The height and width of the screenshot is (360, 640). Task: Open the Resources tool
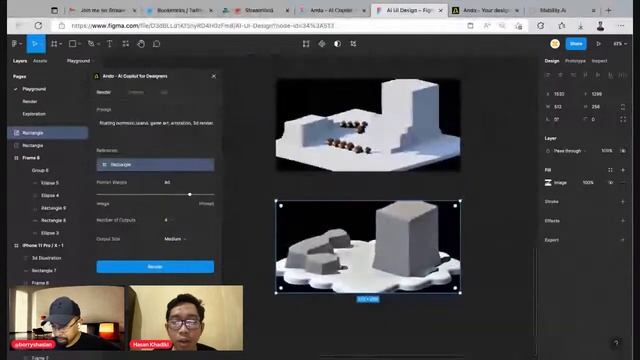[125, 44]
